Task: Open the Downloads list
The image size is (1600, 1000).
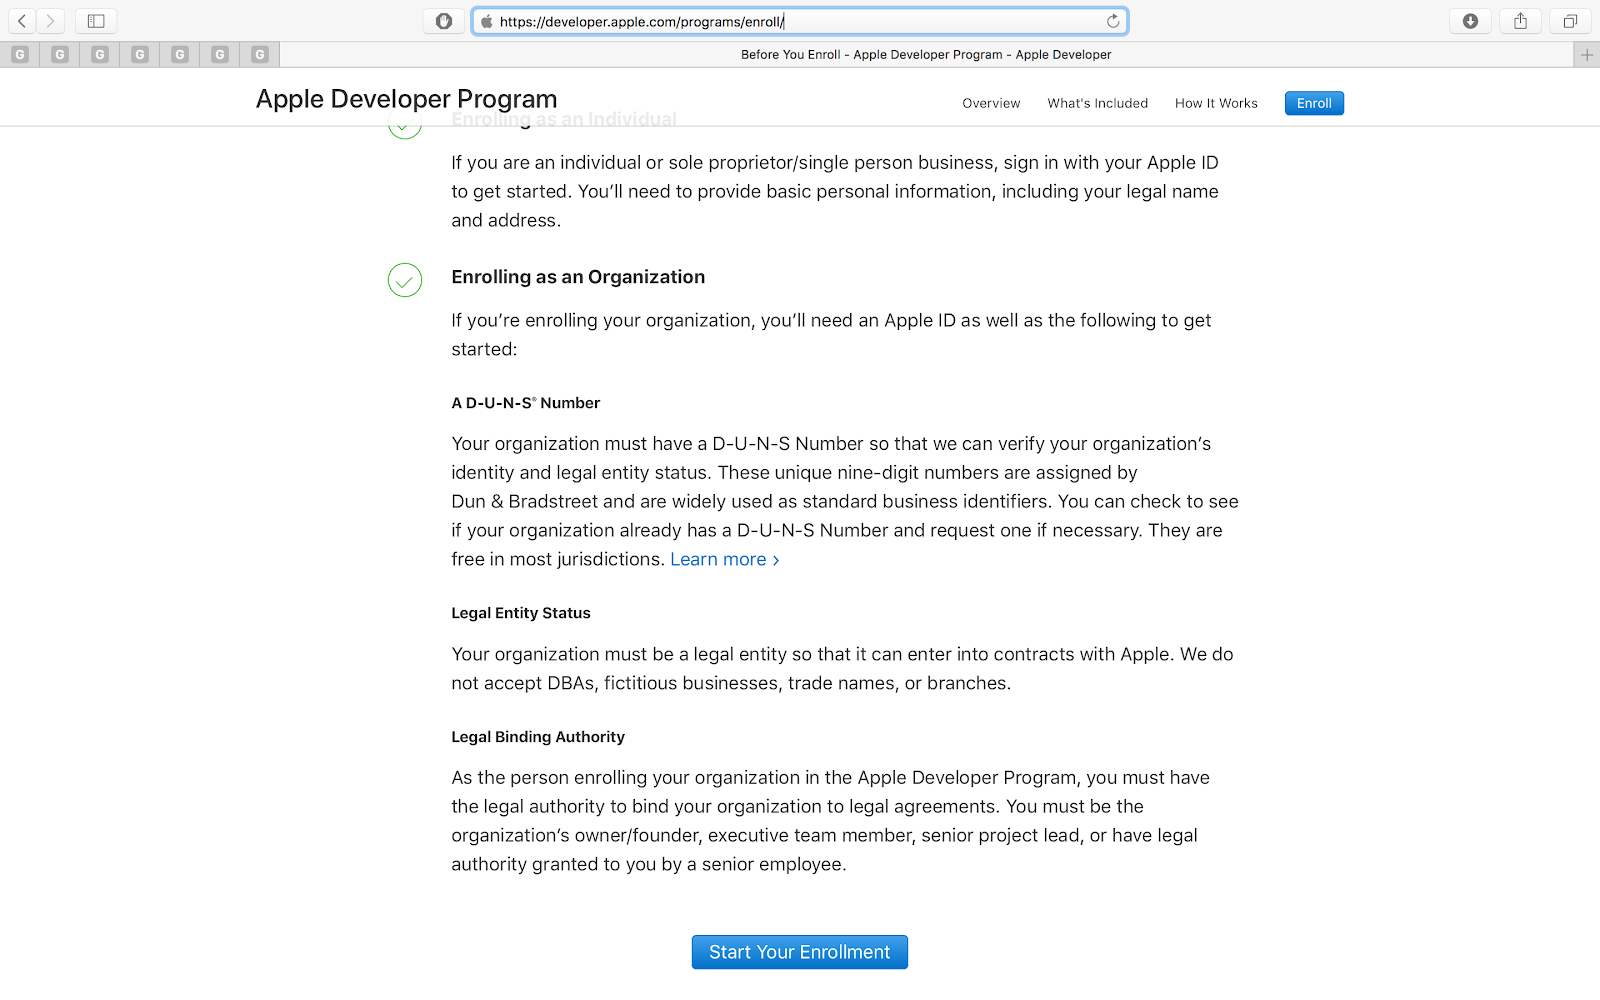Action: [1470, 20]
